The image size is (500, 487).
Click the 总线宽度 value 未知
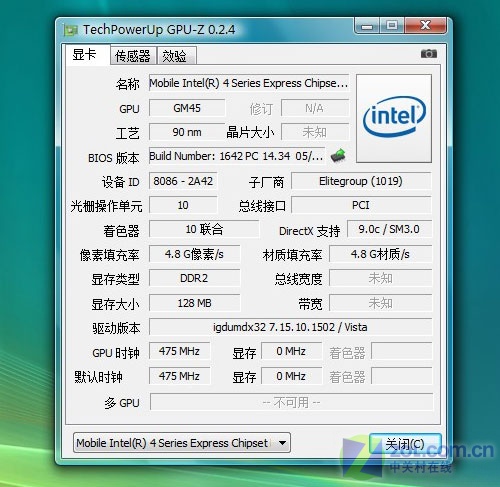(380, 278)
